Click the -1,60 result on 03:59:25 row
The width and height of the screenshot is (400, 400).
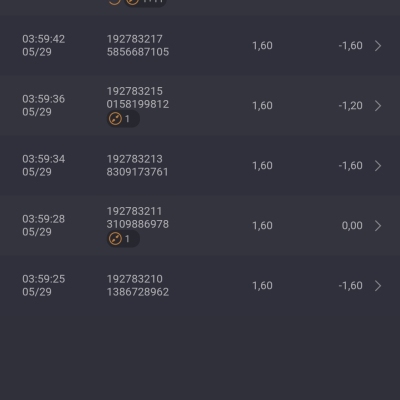coord(350,286)
